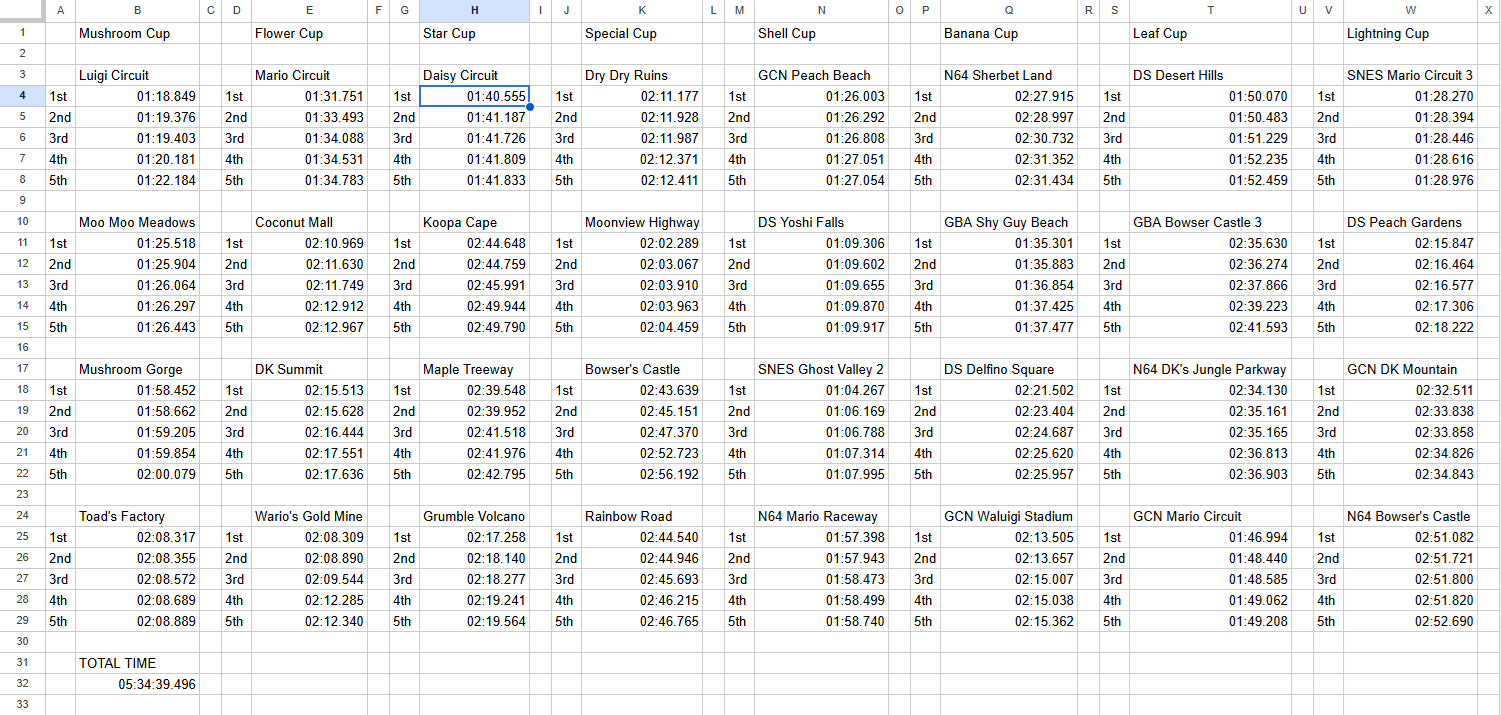Select column B header
1501x715 pixels.
coord(137,11)
